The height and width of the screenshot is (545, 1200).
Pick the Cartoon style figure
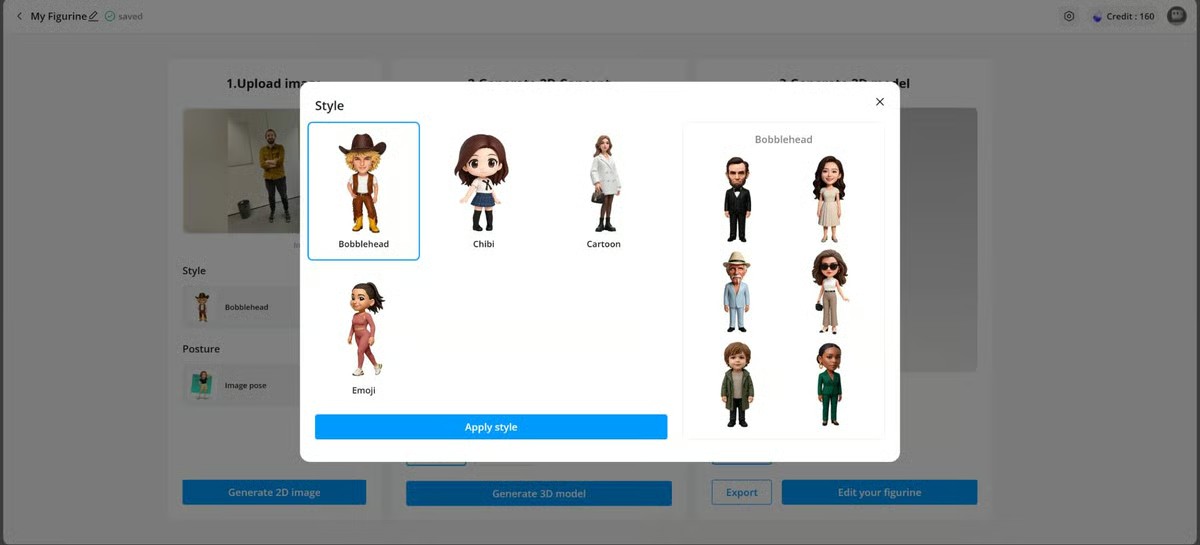(603, 190)
